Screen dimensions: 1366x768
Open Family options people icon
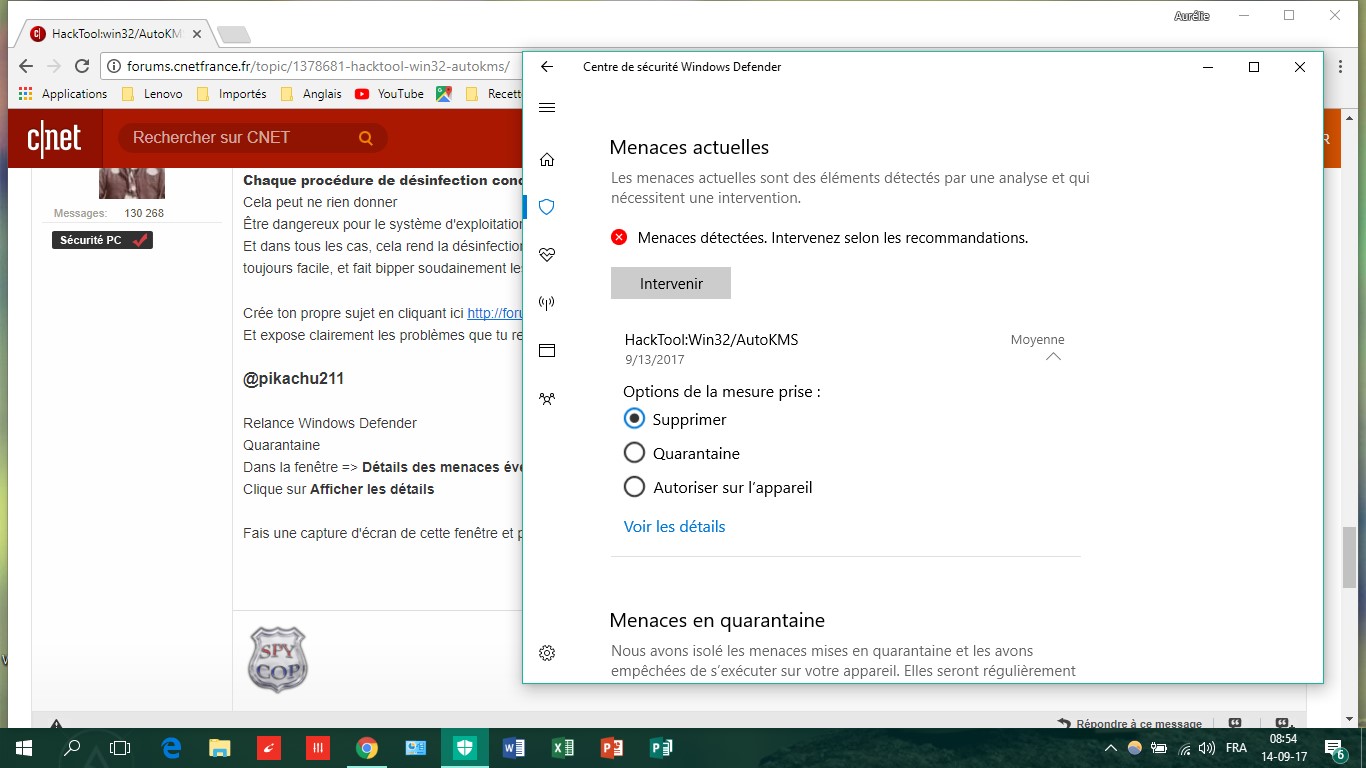[x=546, y=399]
